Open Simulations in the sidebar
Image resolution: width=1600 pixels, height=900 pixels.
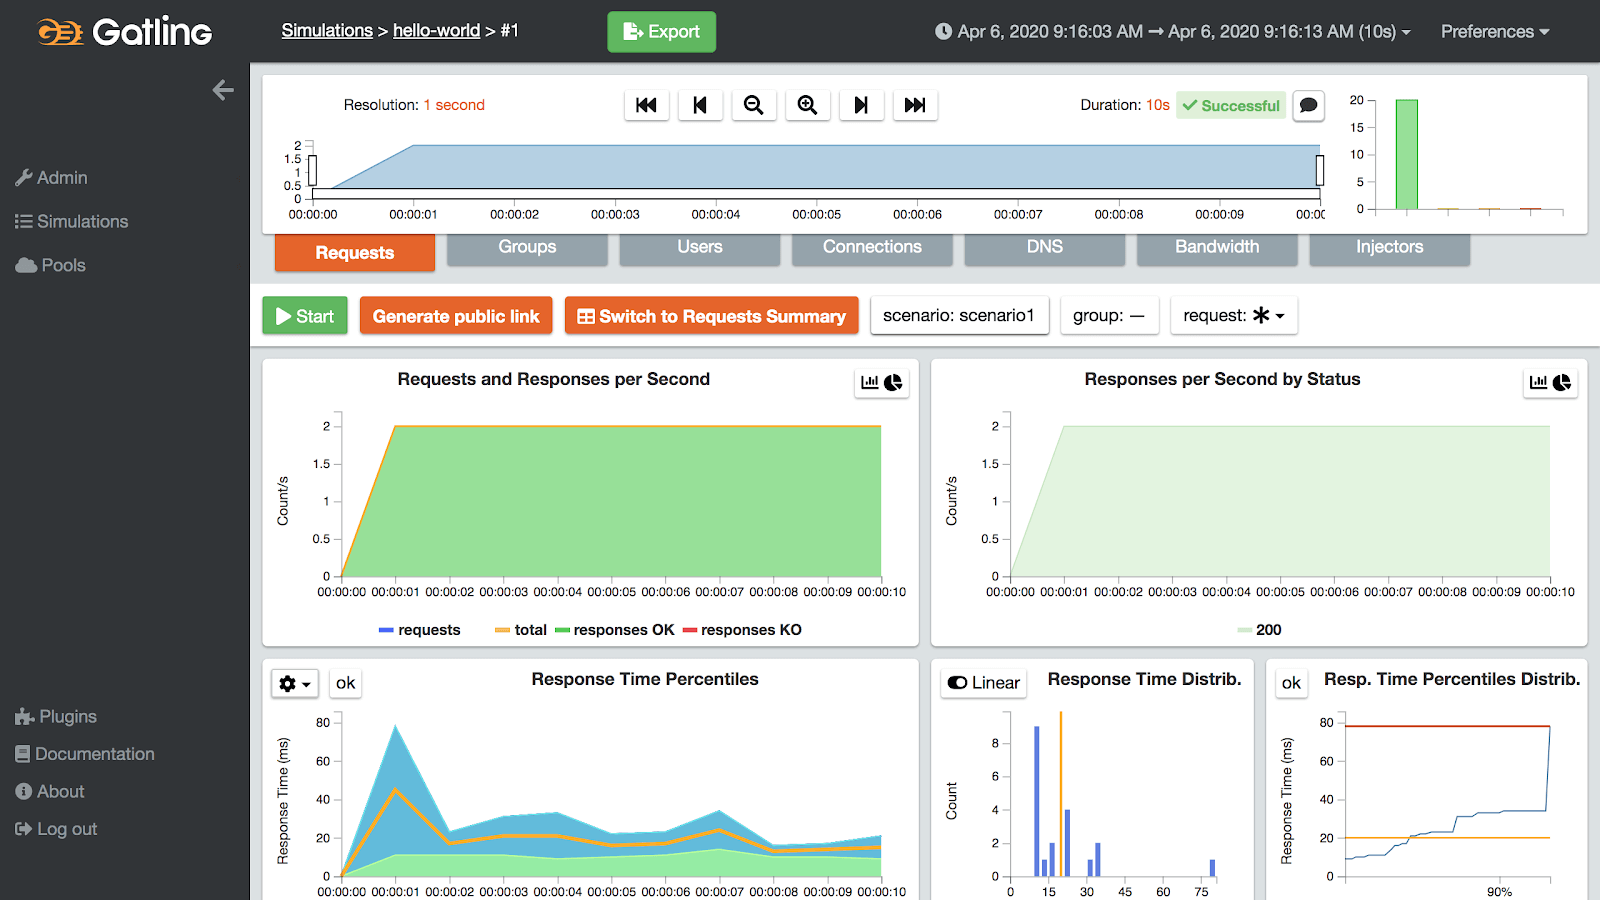tap(72, 222)
